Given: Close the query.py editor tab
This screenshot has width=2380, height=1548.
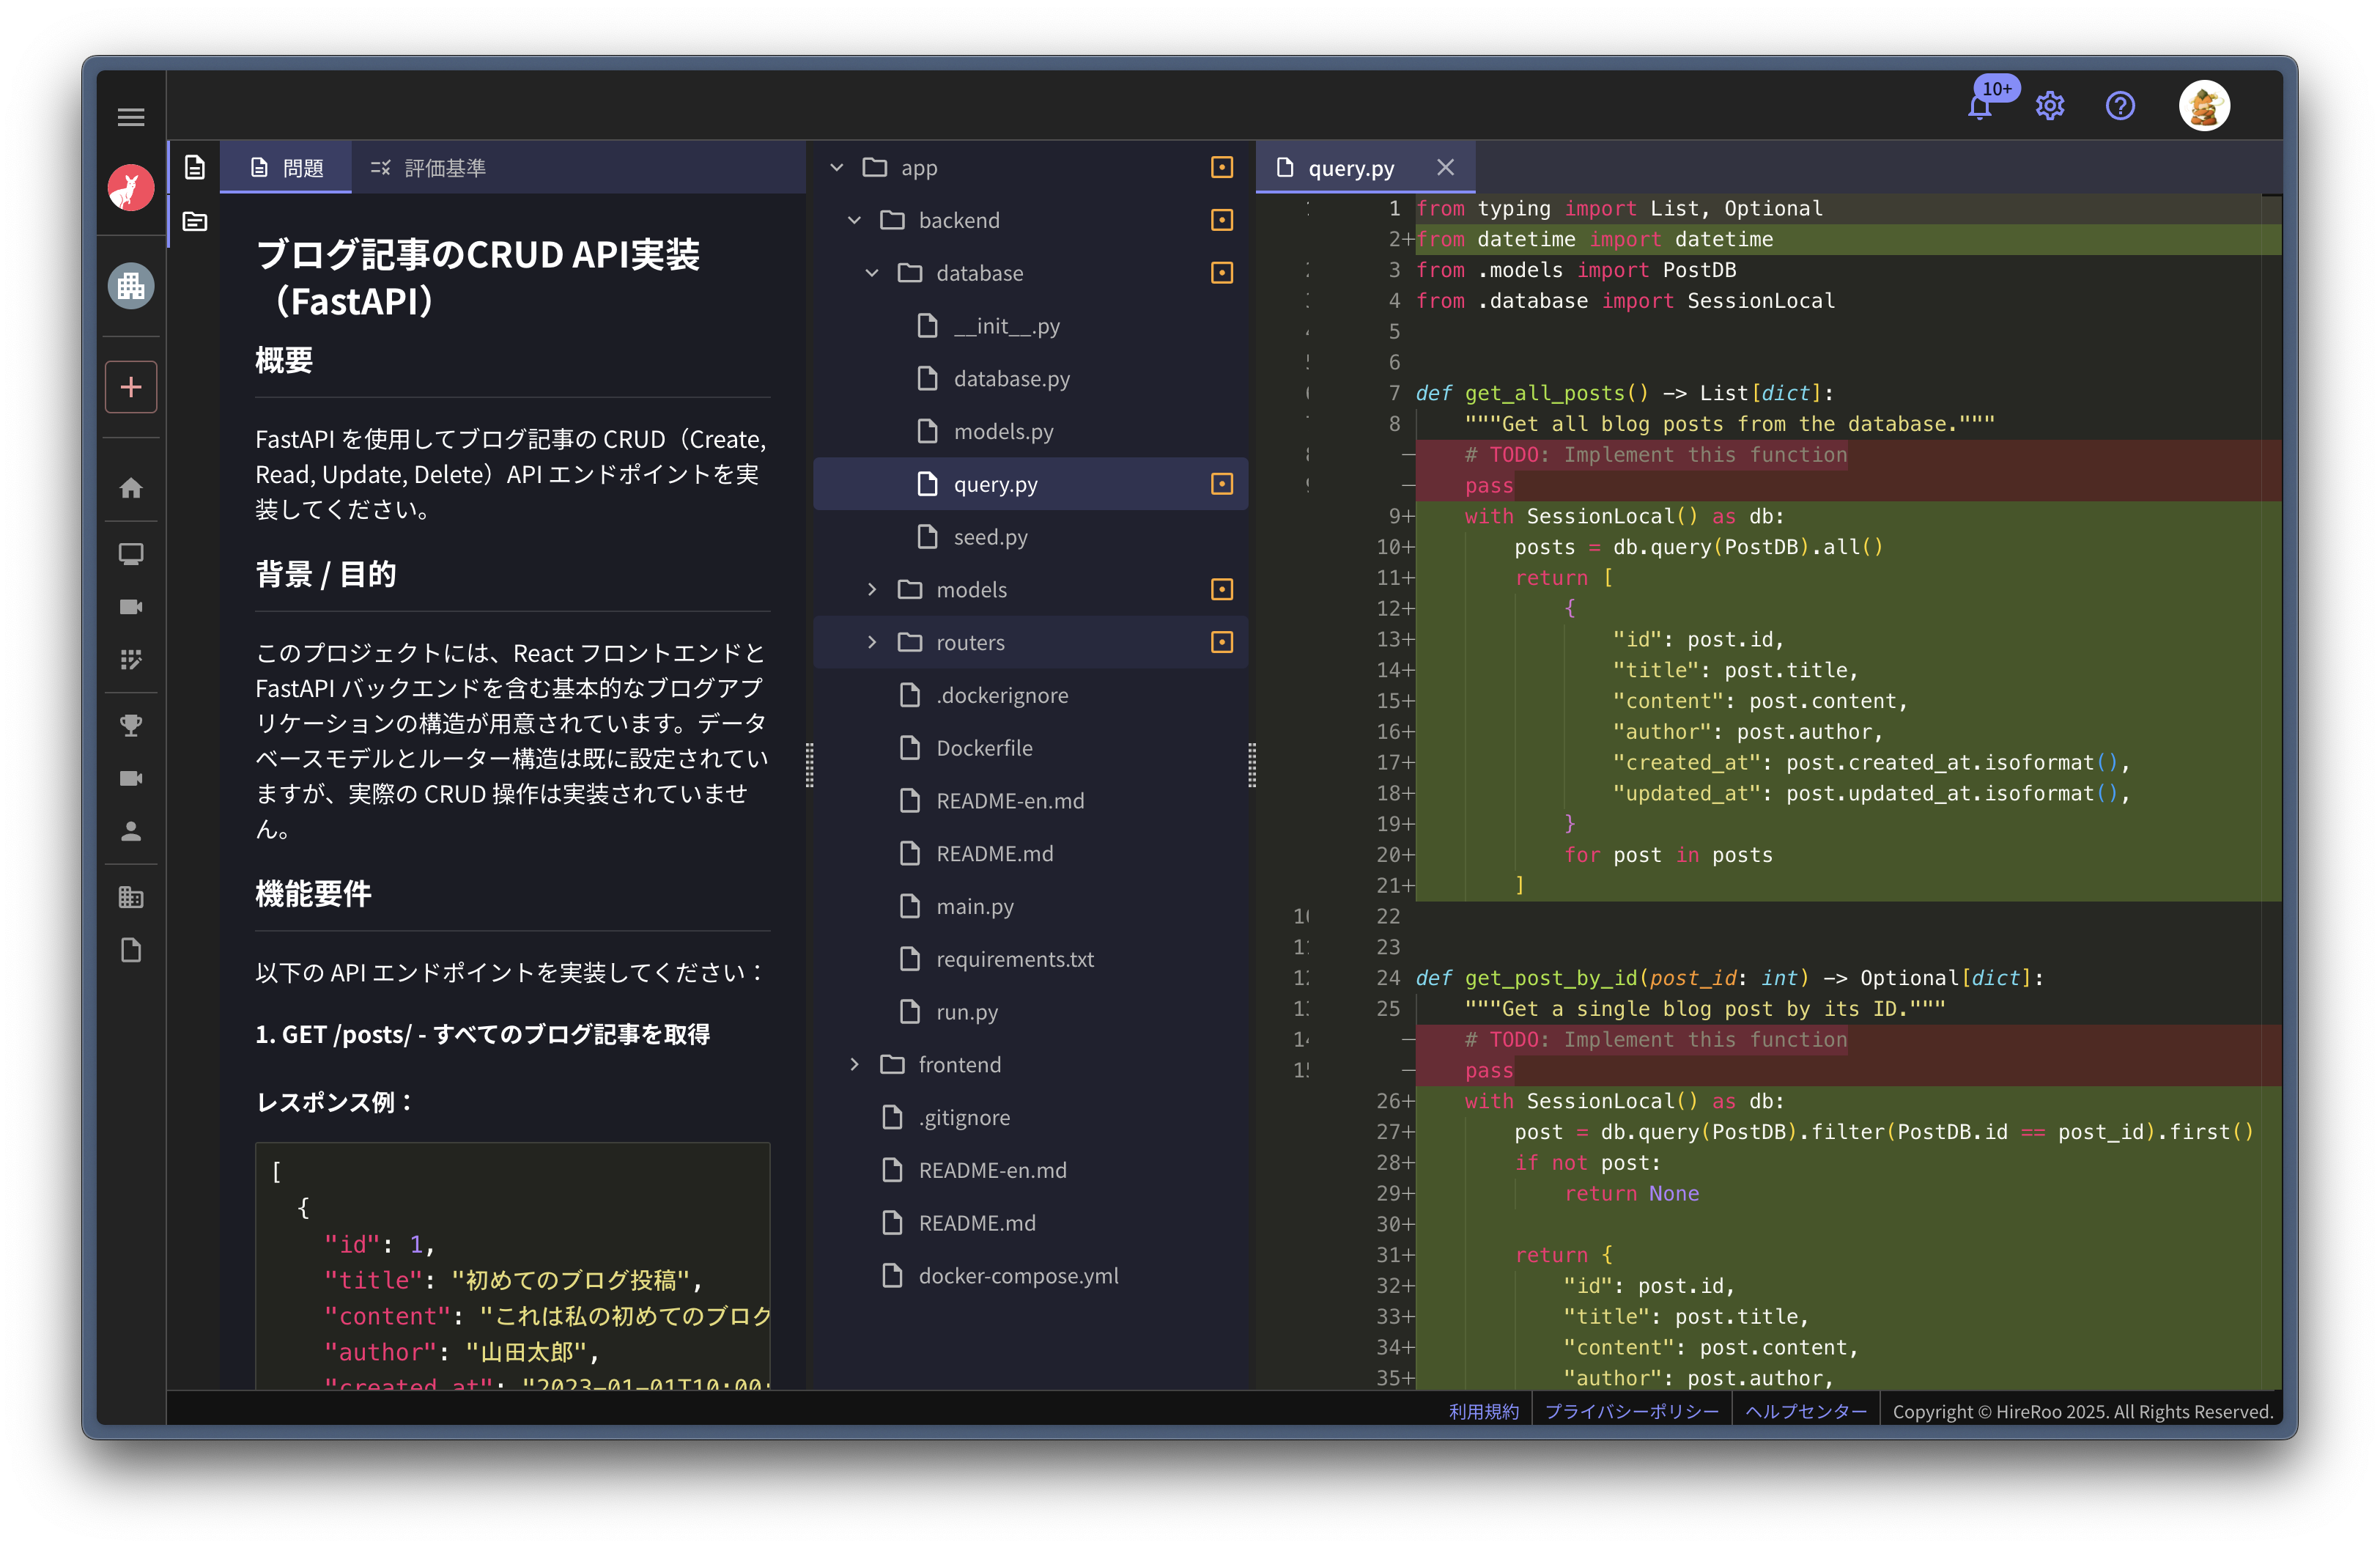Looking at the screenshot, I should point(1445,167).
